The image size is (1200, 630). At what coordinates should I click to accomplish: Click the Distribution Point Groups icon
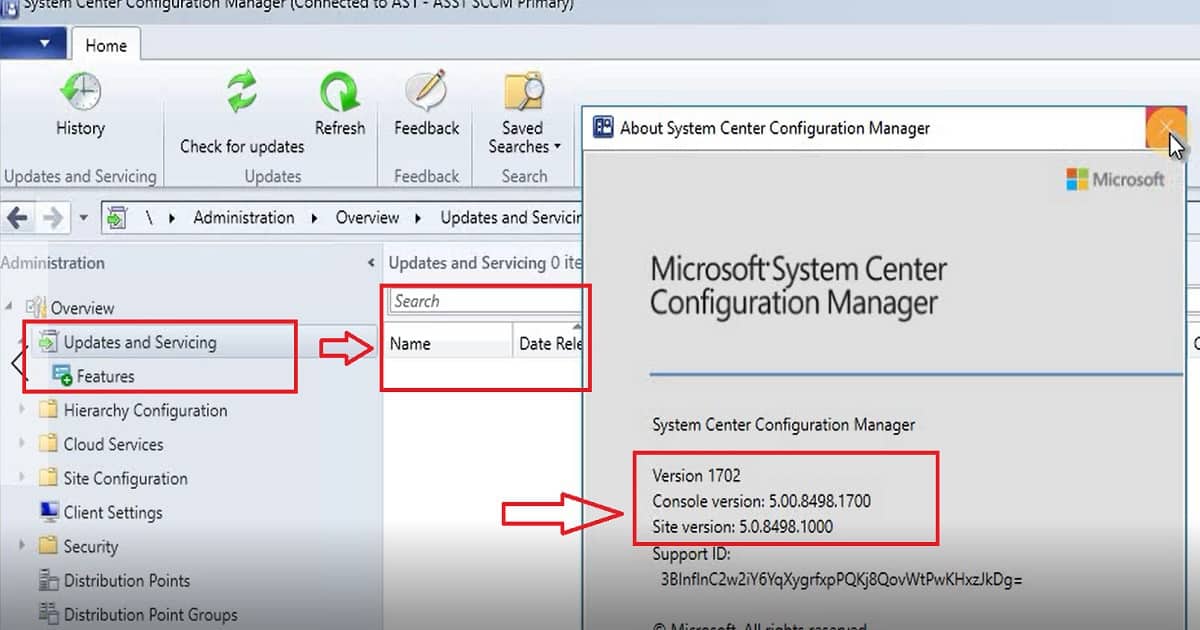(x=48, y=614)
